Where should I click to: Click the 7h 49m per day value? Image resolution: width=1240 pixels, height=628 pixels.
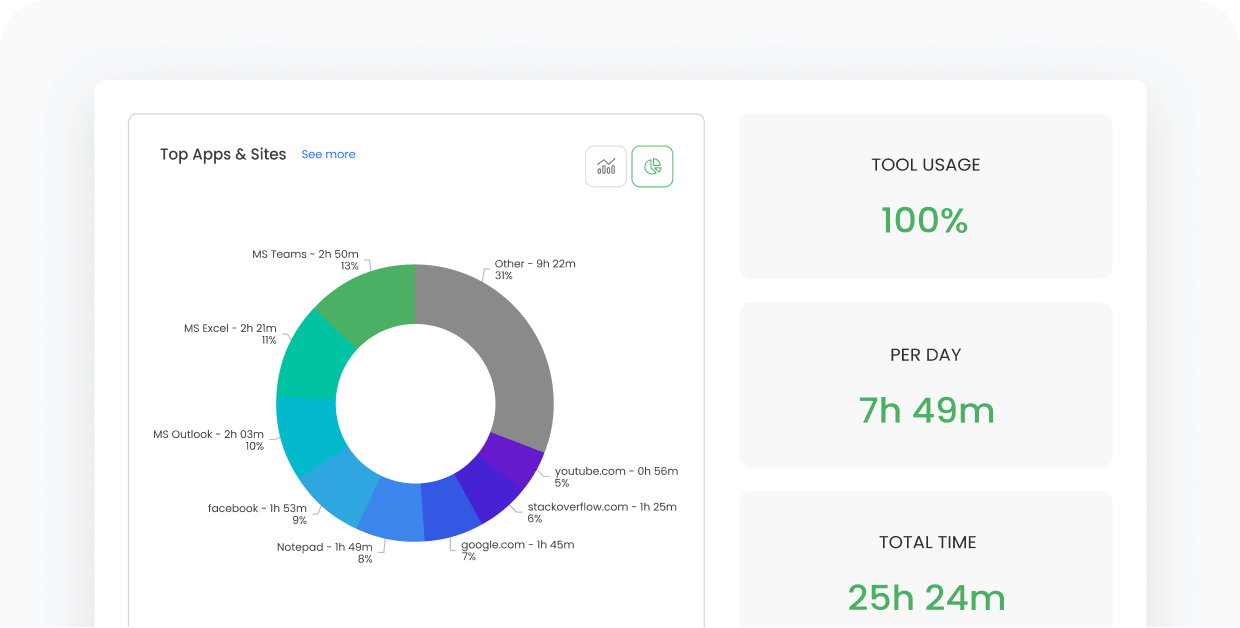(926, 411)
